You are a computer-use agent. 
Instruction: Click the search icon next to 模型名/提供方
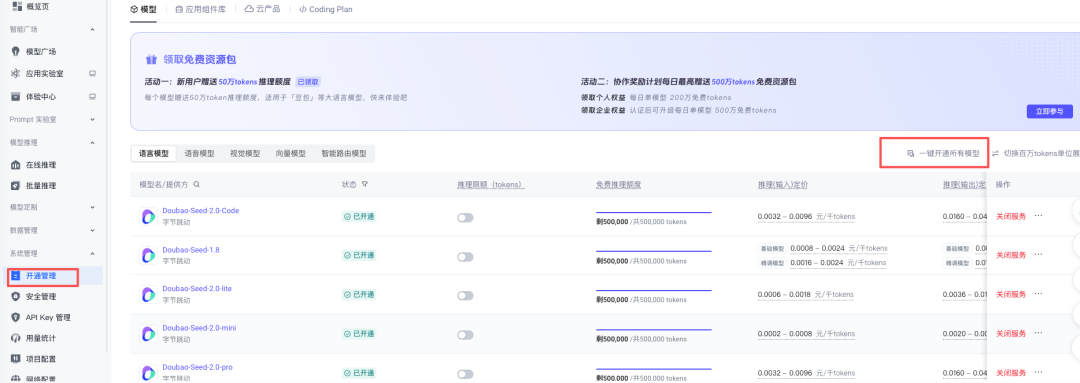point(197,184)
